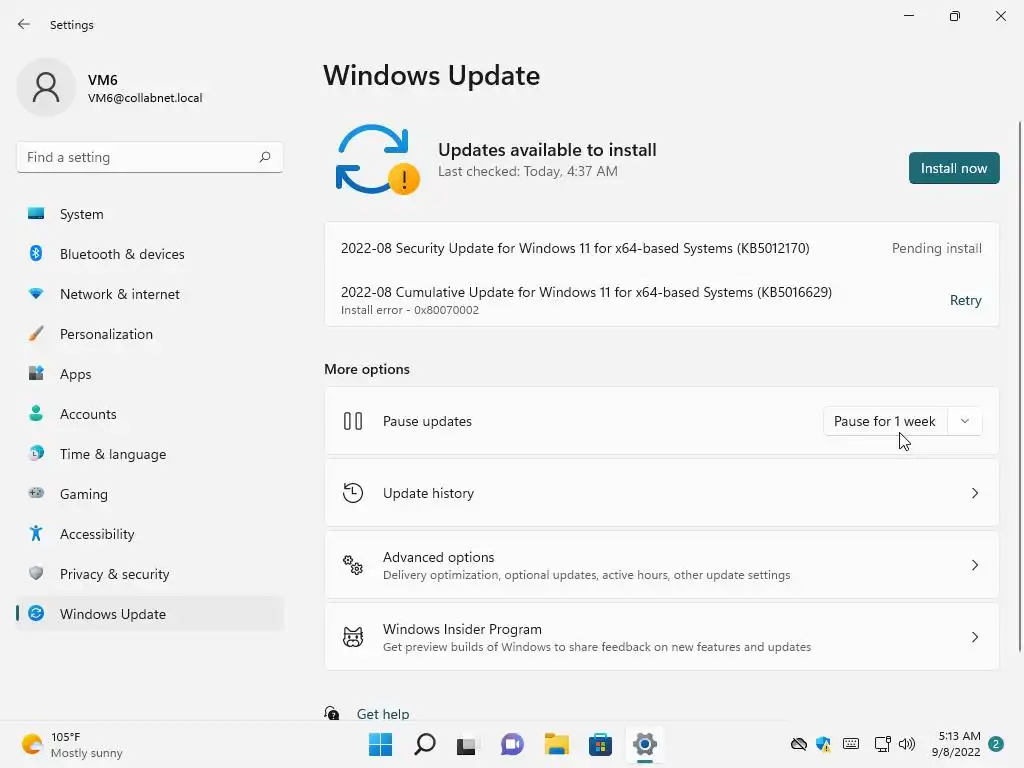Click the Pending install status text

click(936, 248)
